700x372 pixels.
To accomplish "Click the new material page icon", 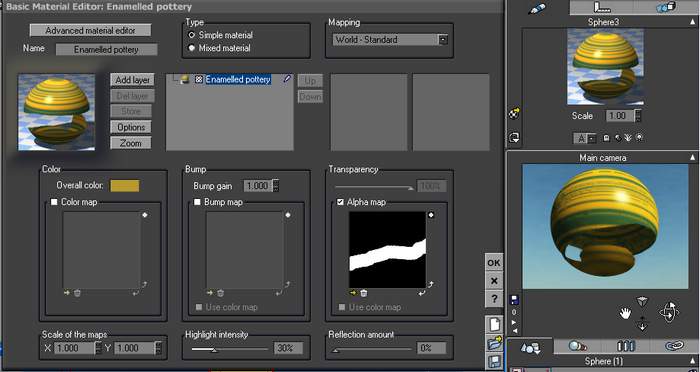I will point(494,325).
